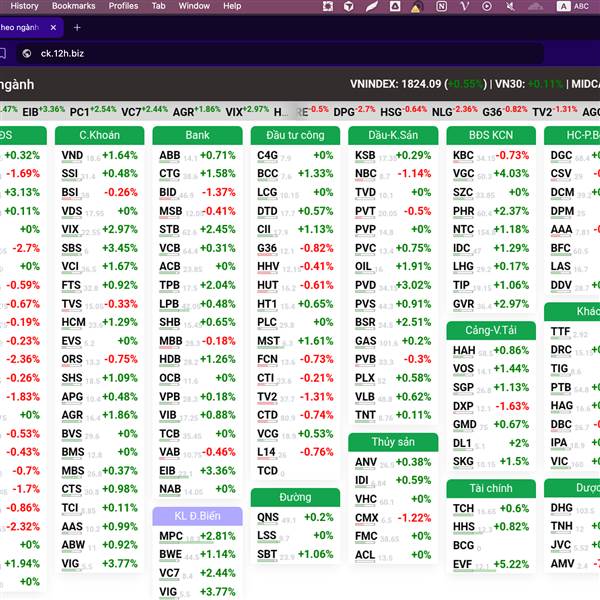The width and height of the screenshot is (600, 600).
Task: Click EIB +3.36% in the ticker strip
Action: click(43, 111)
